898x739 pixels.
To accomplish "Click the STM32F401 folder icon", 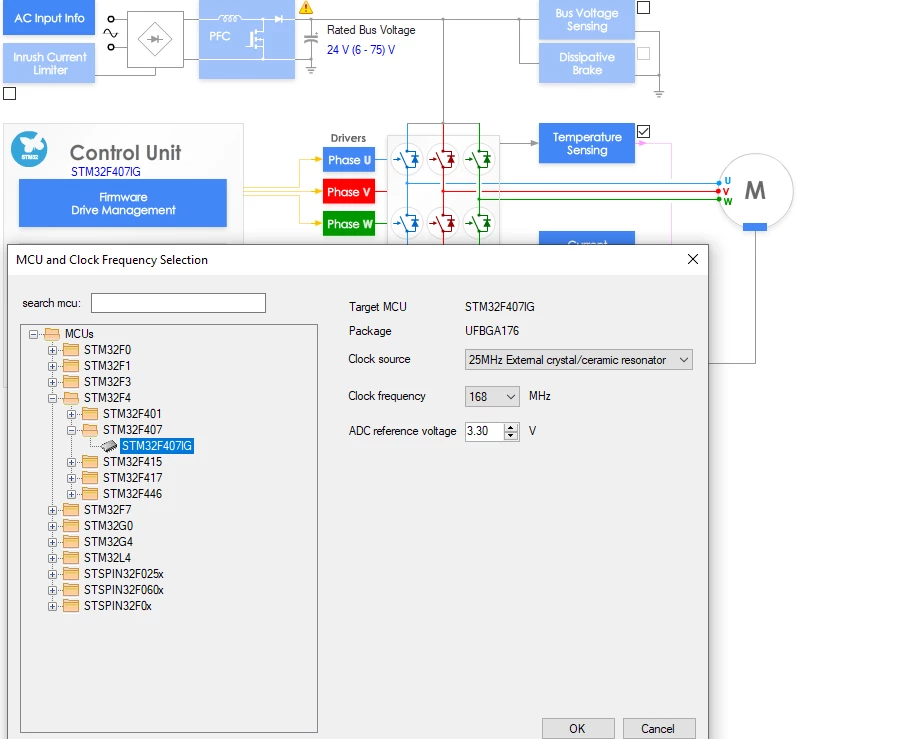I will point(90,414).
